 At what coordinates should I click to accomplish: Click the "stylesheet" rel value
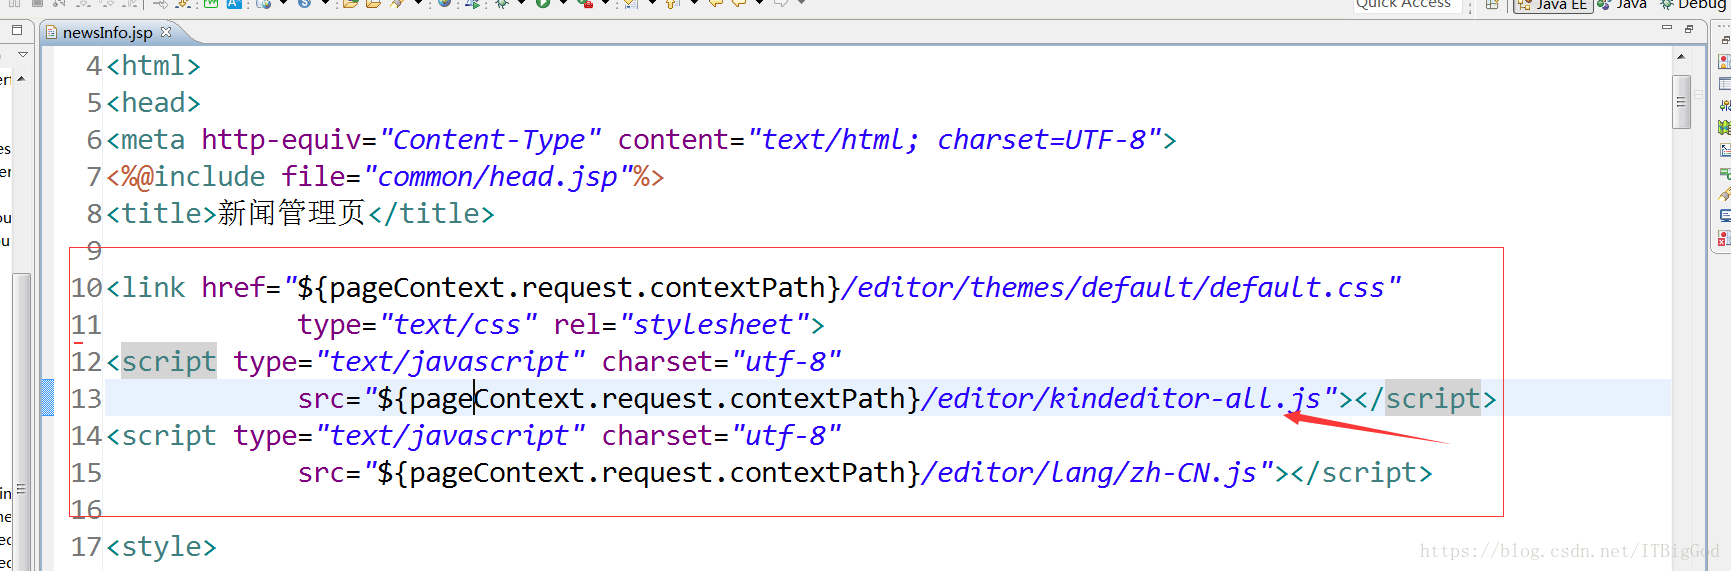714,325
